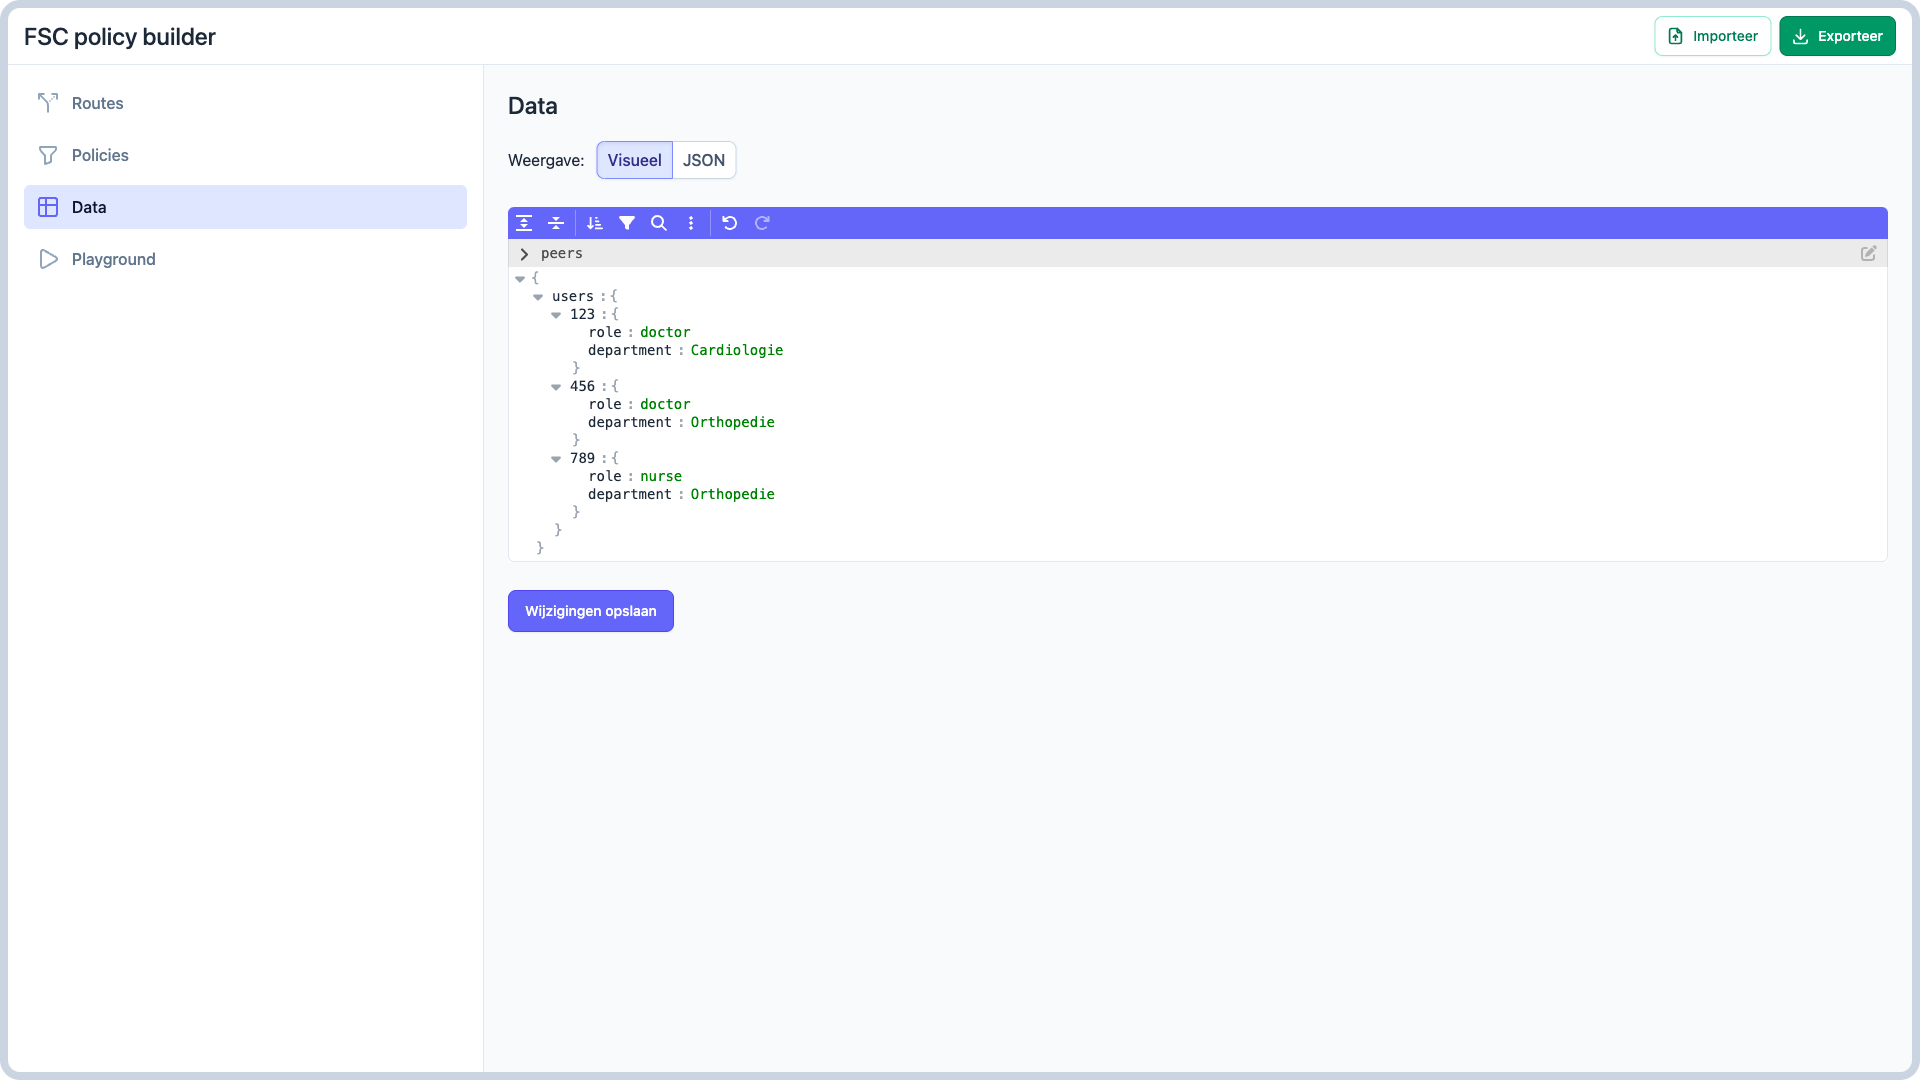Select the Data menu item
Screen dimensions: 1920x1080
point(245,207)
